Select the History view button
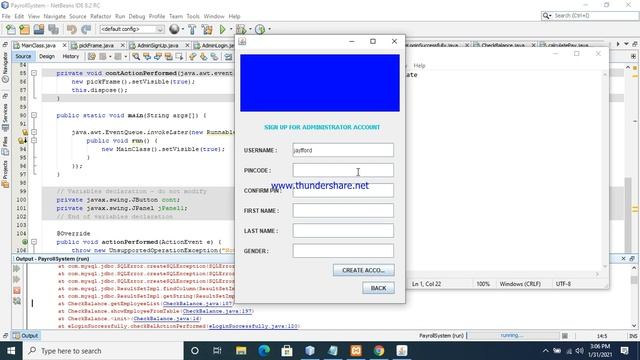 tap(71, 56)
